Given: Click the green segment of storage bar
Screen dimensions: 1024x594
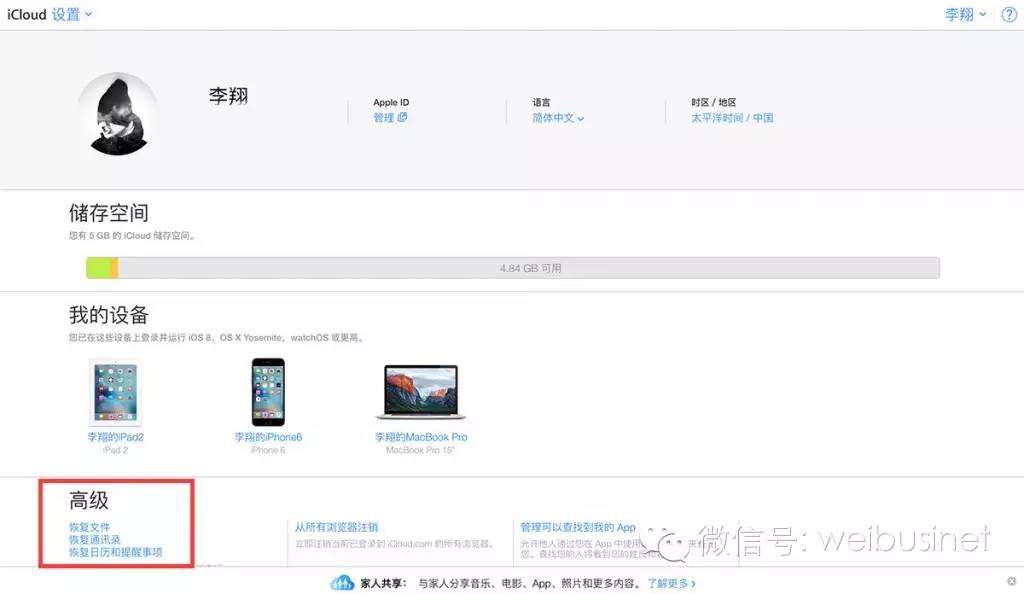Looking at the screenshot, I should tap(98, 268).
